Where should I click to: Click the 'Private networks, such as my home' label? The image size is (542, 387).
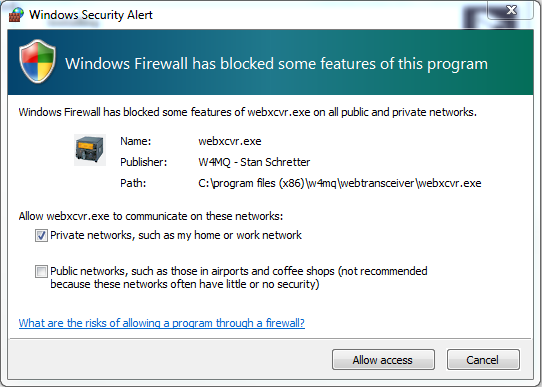pos(176,235)
